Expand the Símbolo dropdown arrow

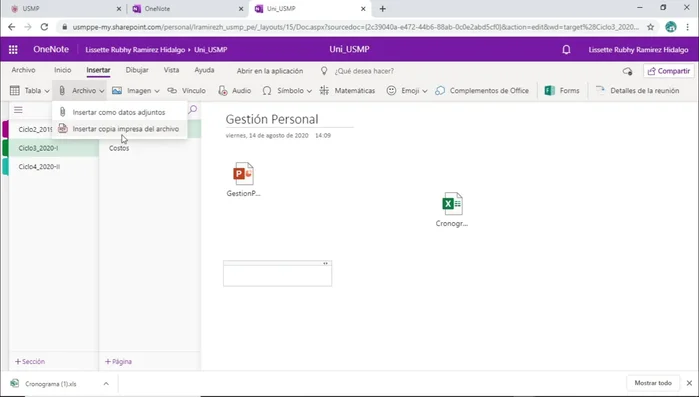point(309,91)
